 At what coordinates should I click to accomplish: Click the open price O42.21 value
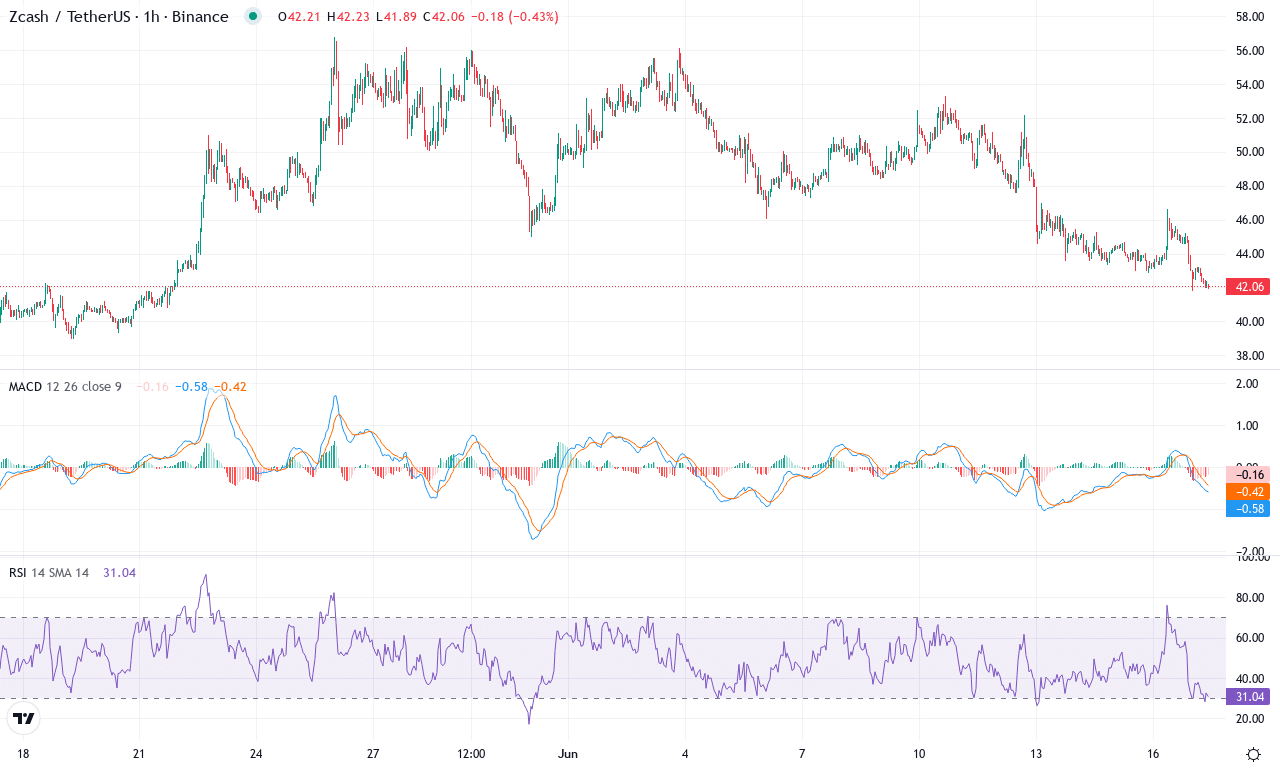pyautogui.click(x=298, y=17)
